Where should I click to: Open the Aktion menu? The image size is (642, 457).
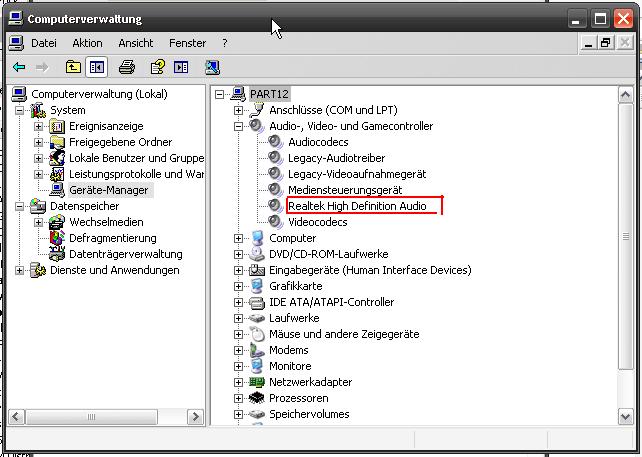coord(87,43)
